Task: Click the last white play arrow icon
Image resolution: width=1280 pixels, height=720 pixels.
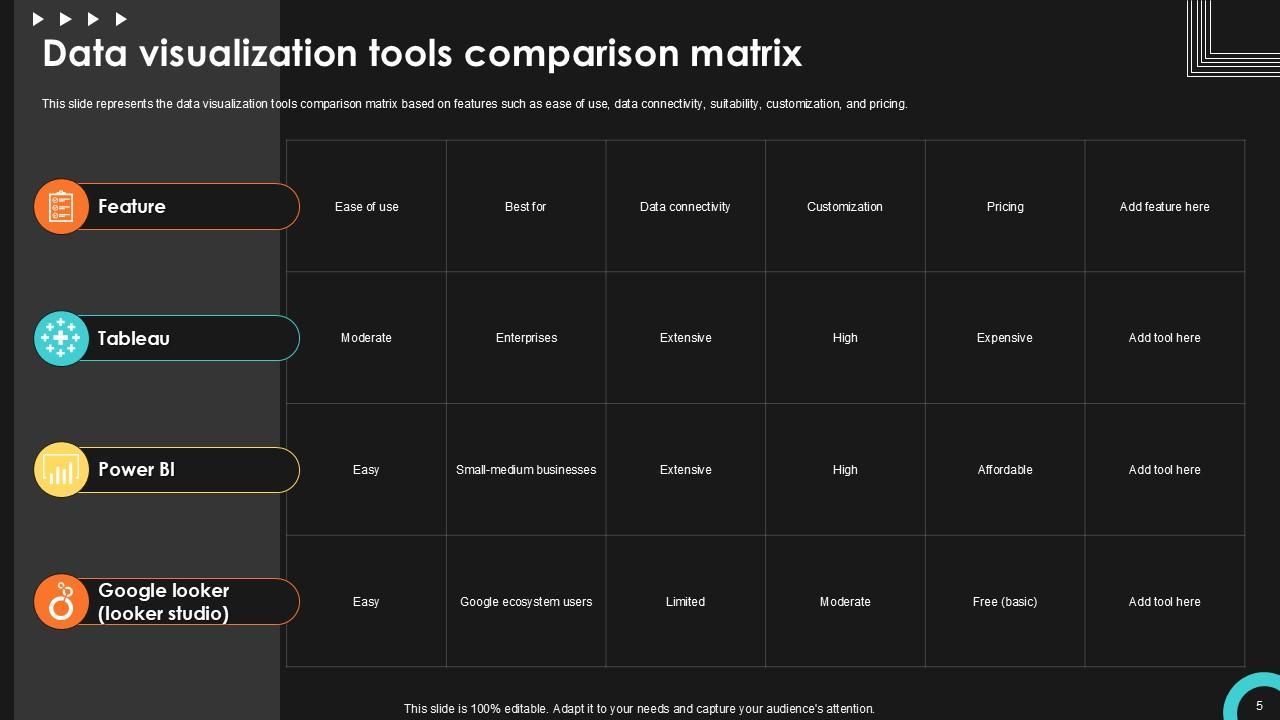Action: [x=121, y=19]
